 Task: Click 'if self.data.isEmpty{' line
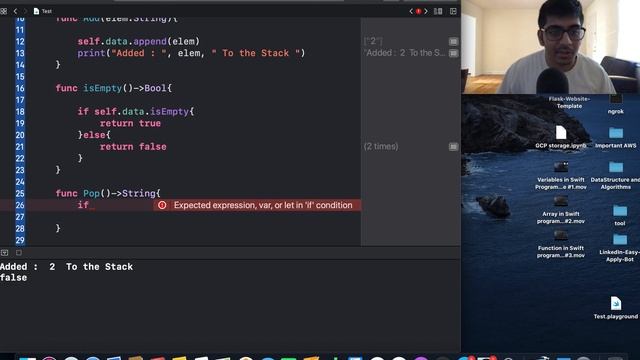click(136, 112)
